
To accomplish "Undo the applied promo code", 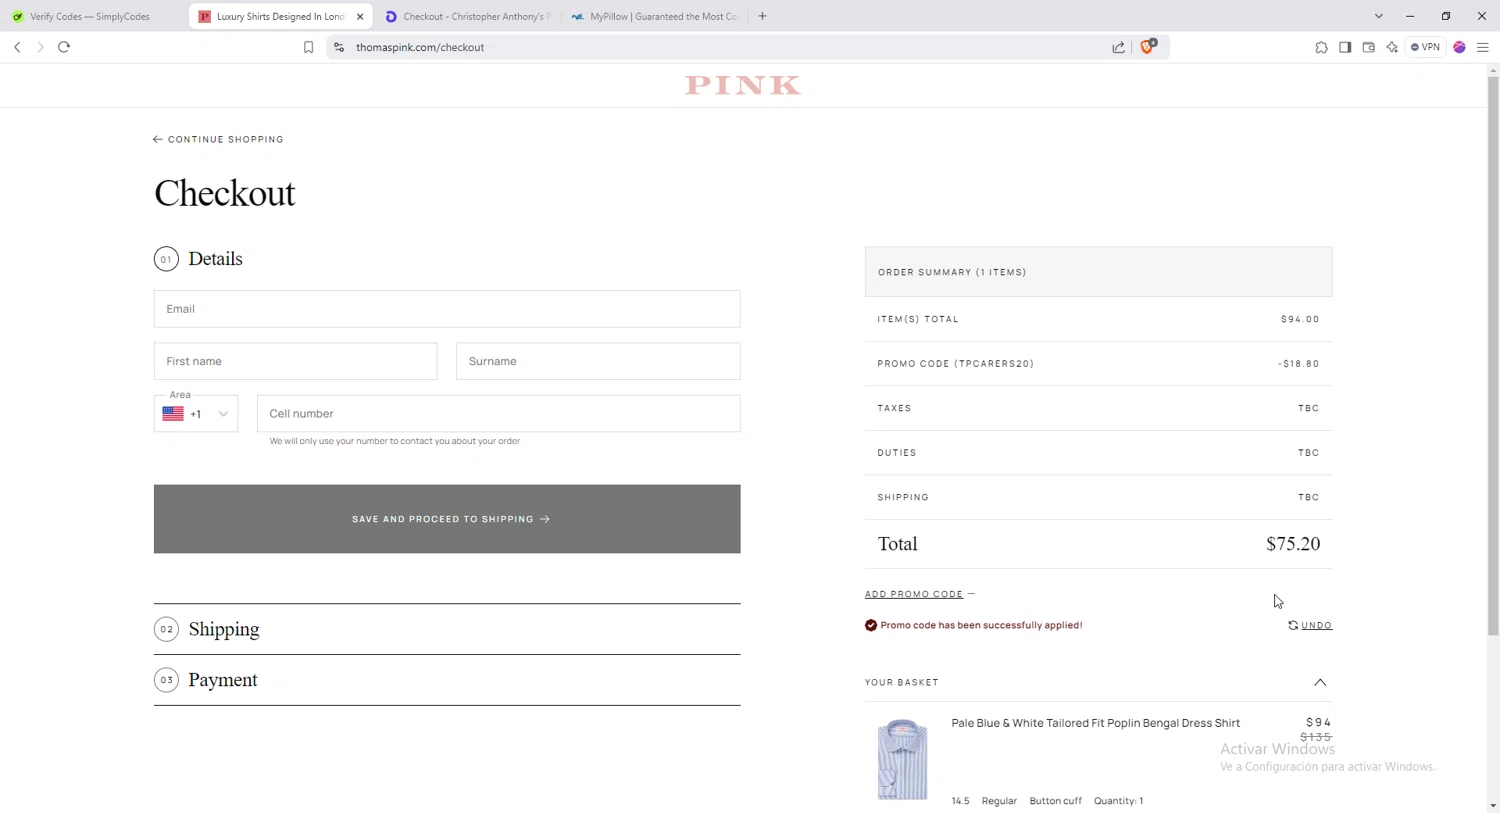I will point(1310,625).
